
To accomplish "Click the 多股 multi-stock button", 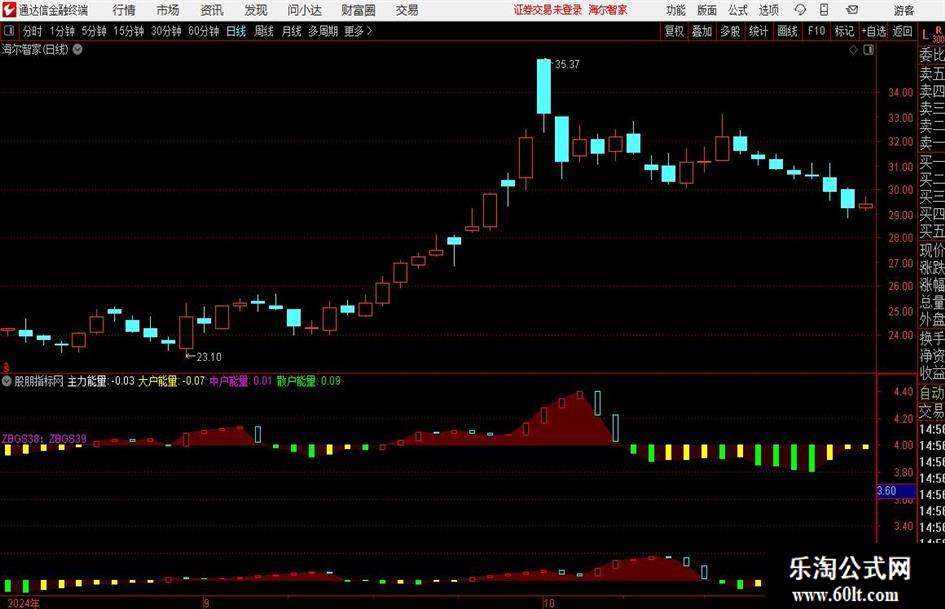I will (x=730, y=31).
